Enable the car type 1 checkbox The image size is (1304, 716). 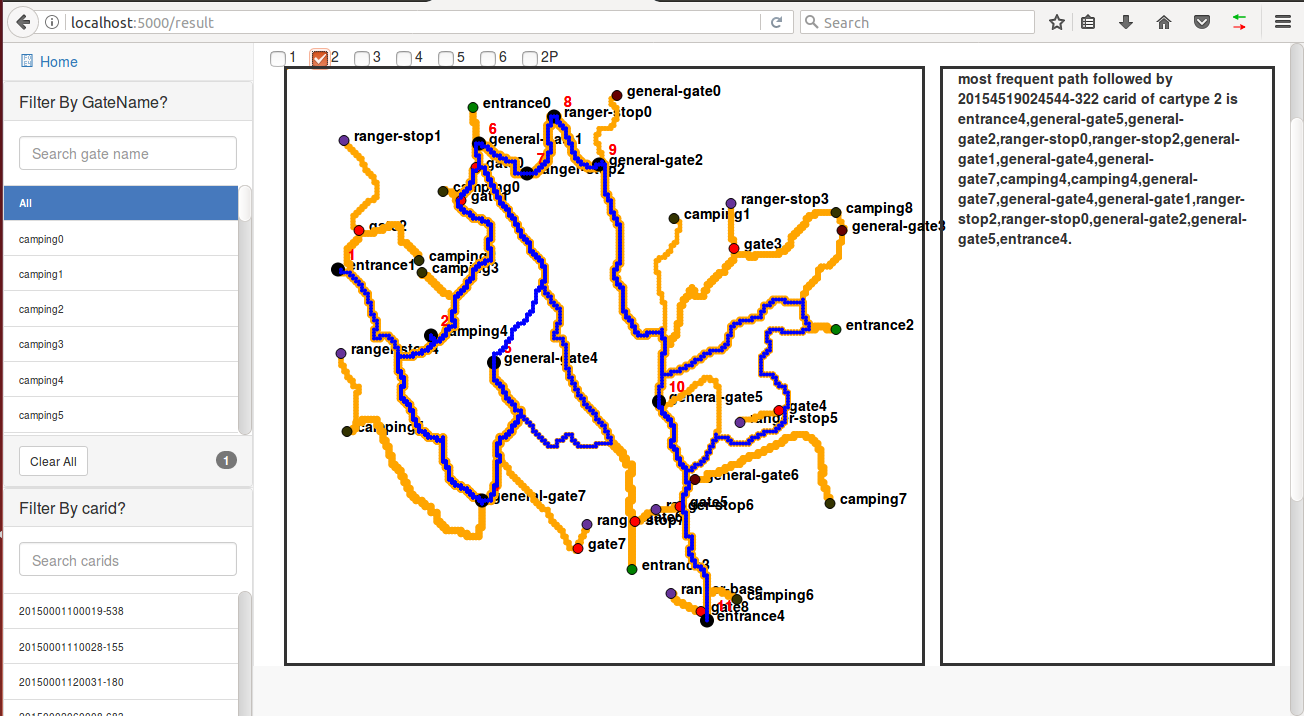coord(277,59)
